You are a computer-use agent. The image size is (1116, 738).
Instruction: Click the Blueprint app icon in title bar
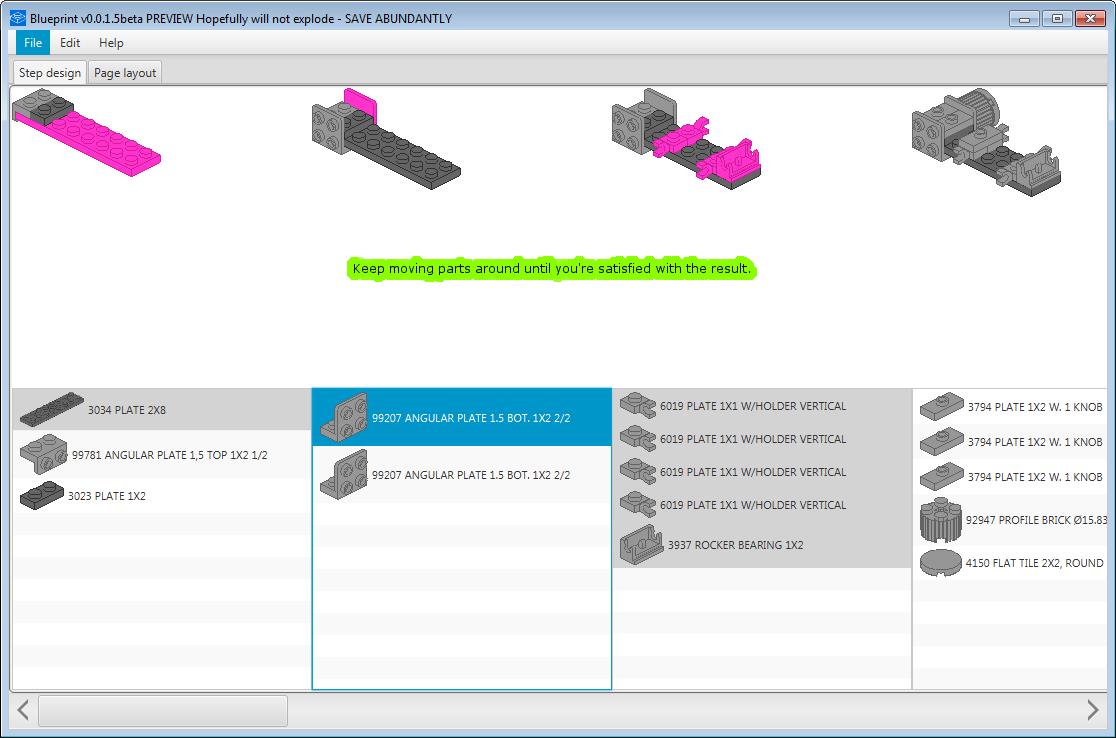click(18, 19)
